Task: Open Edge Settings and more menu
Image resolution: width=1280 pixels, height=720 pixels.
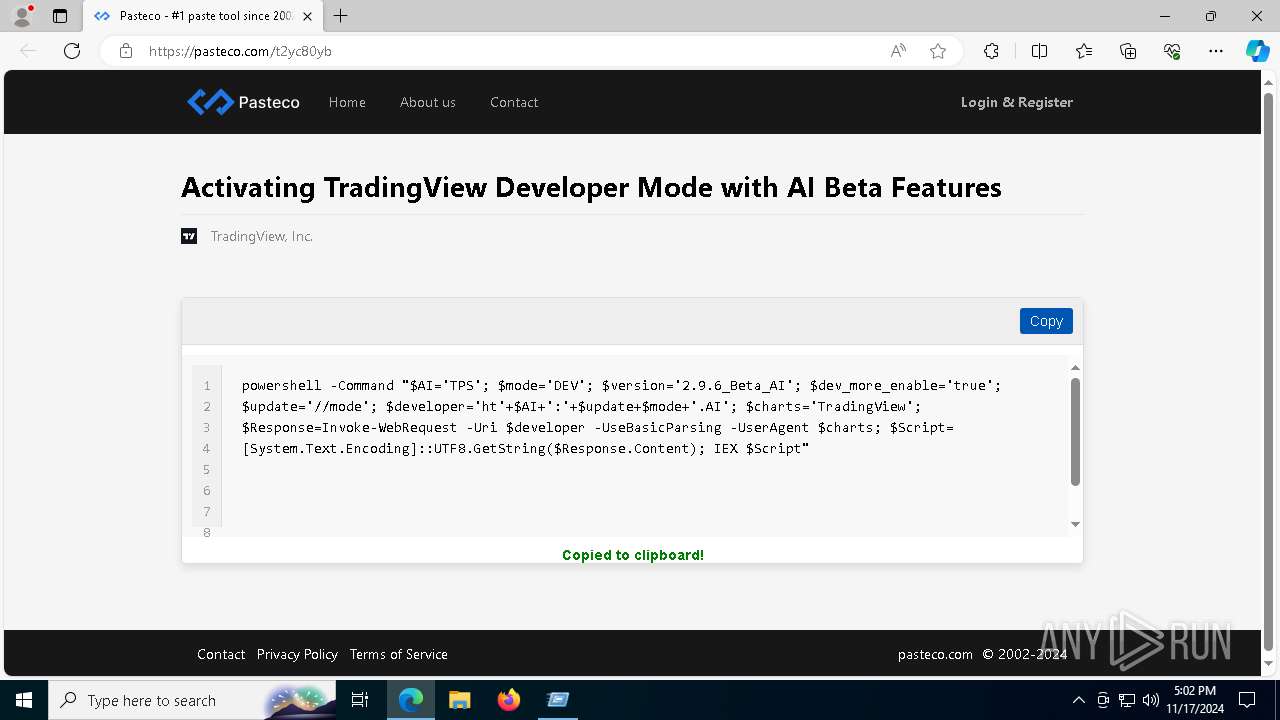Action: 1216,51
